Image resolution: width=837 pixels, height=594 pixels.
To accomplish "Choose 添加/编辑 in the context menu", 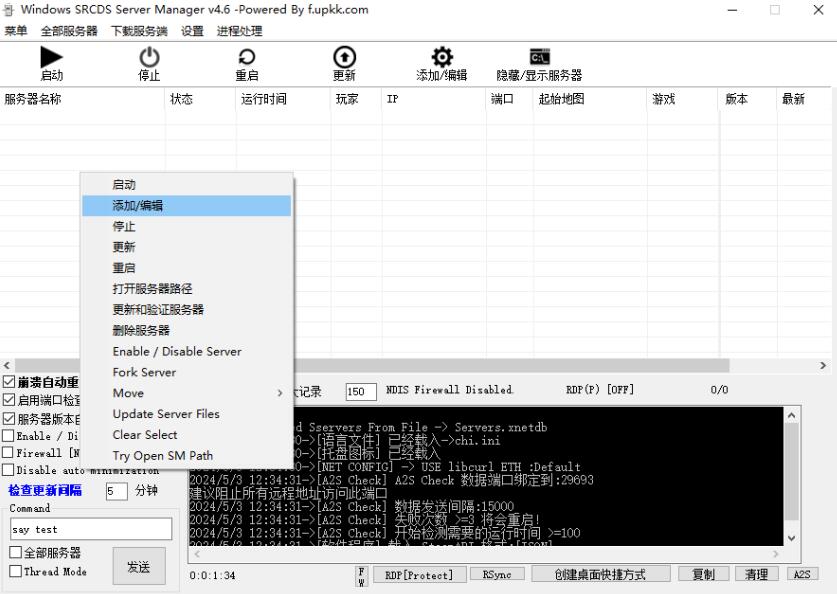I will click(186, 205).
